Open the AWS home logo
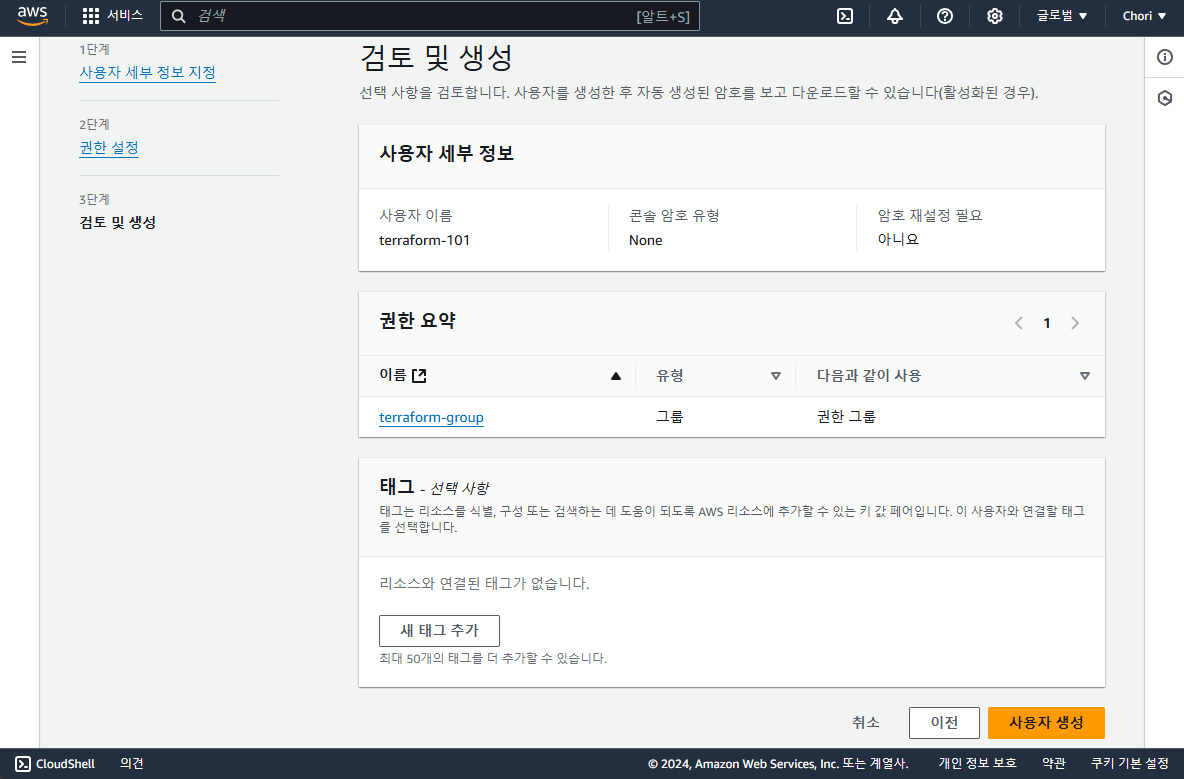 [x=32, y=16]
